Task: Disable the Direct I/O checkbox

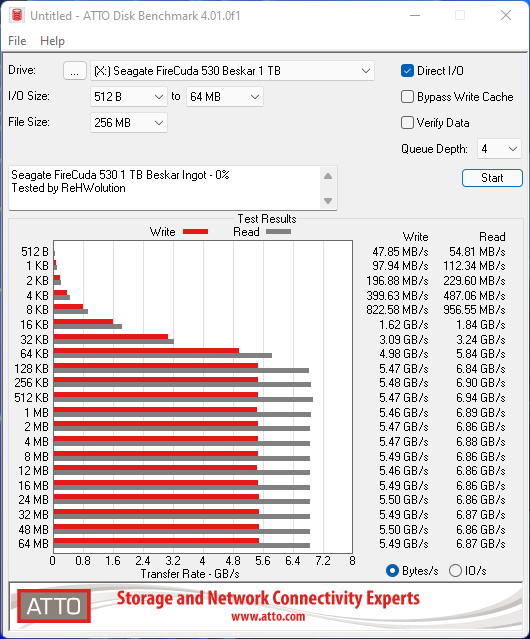Action: 407,71
